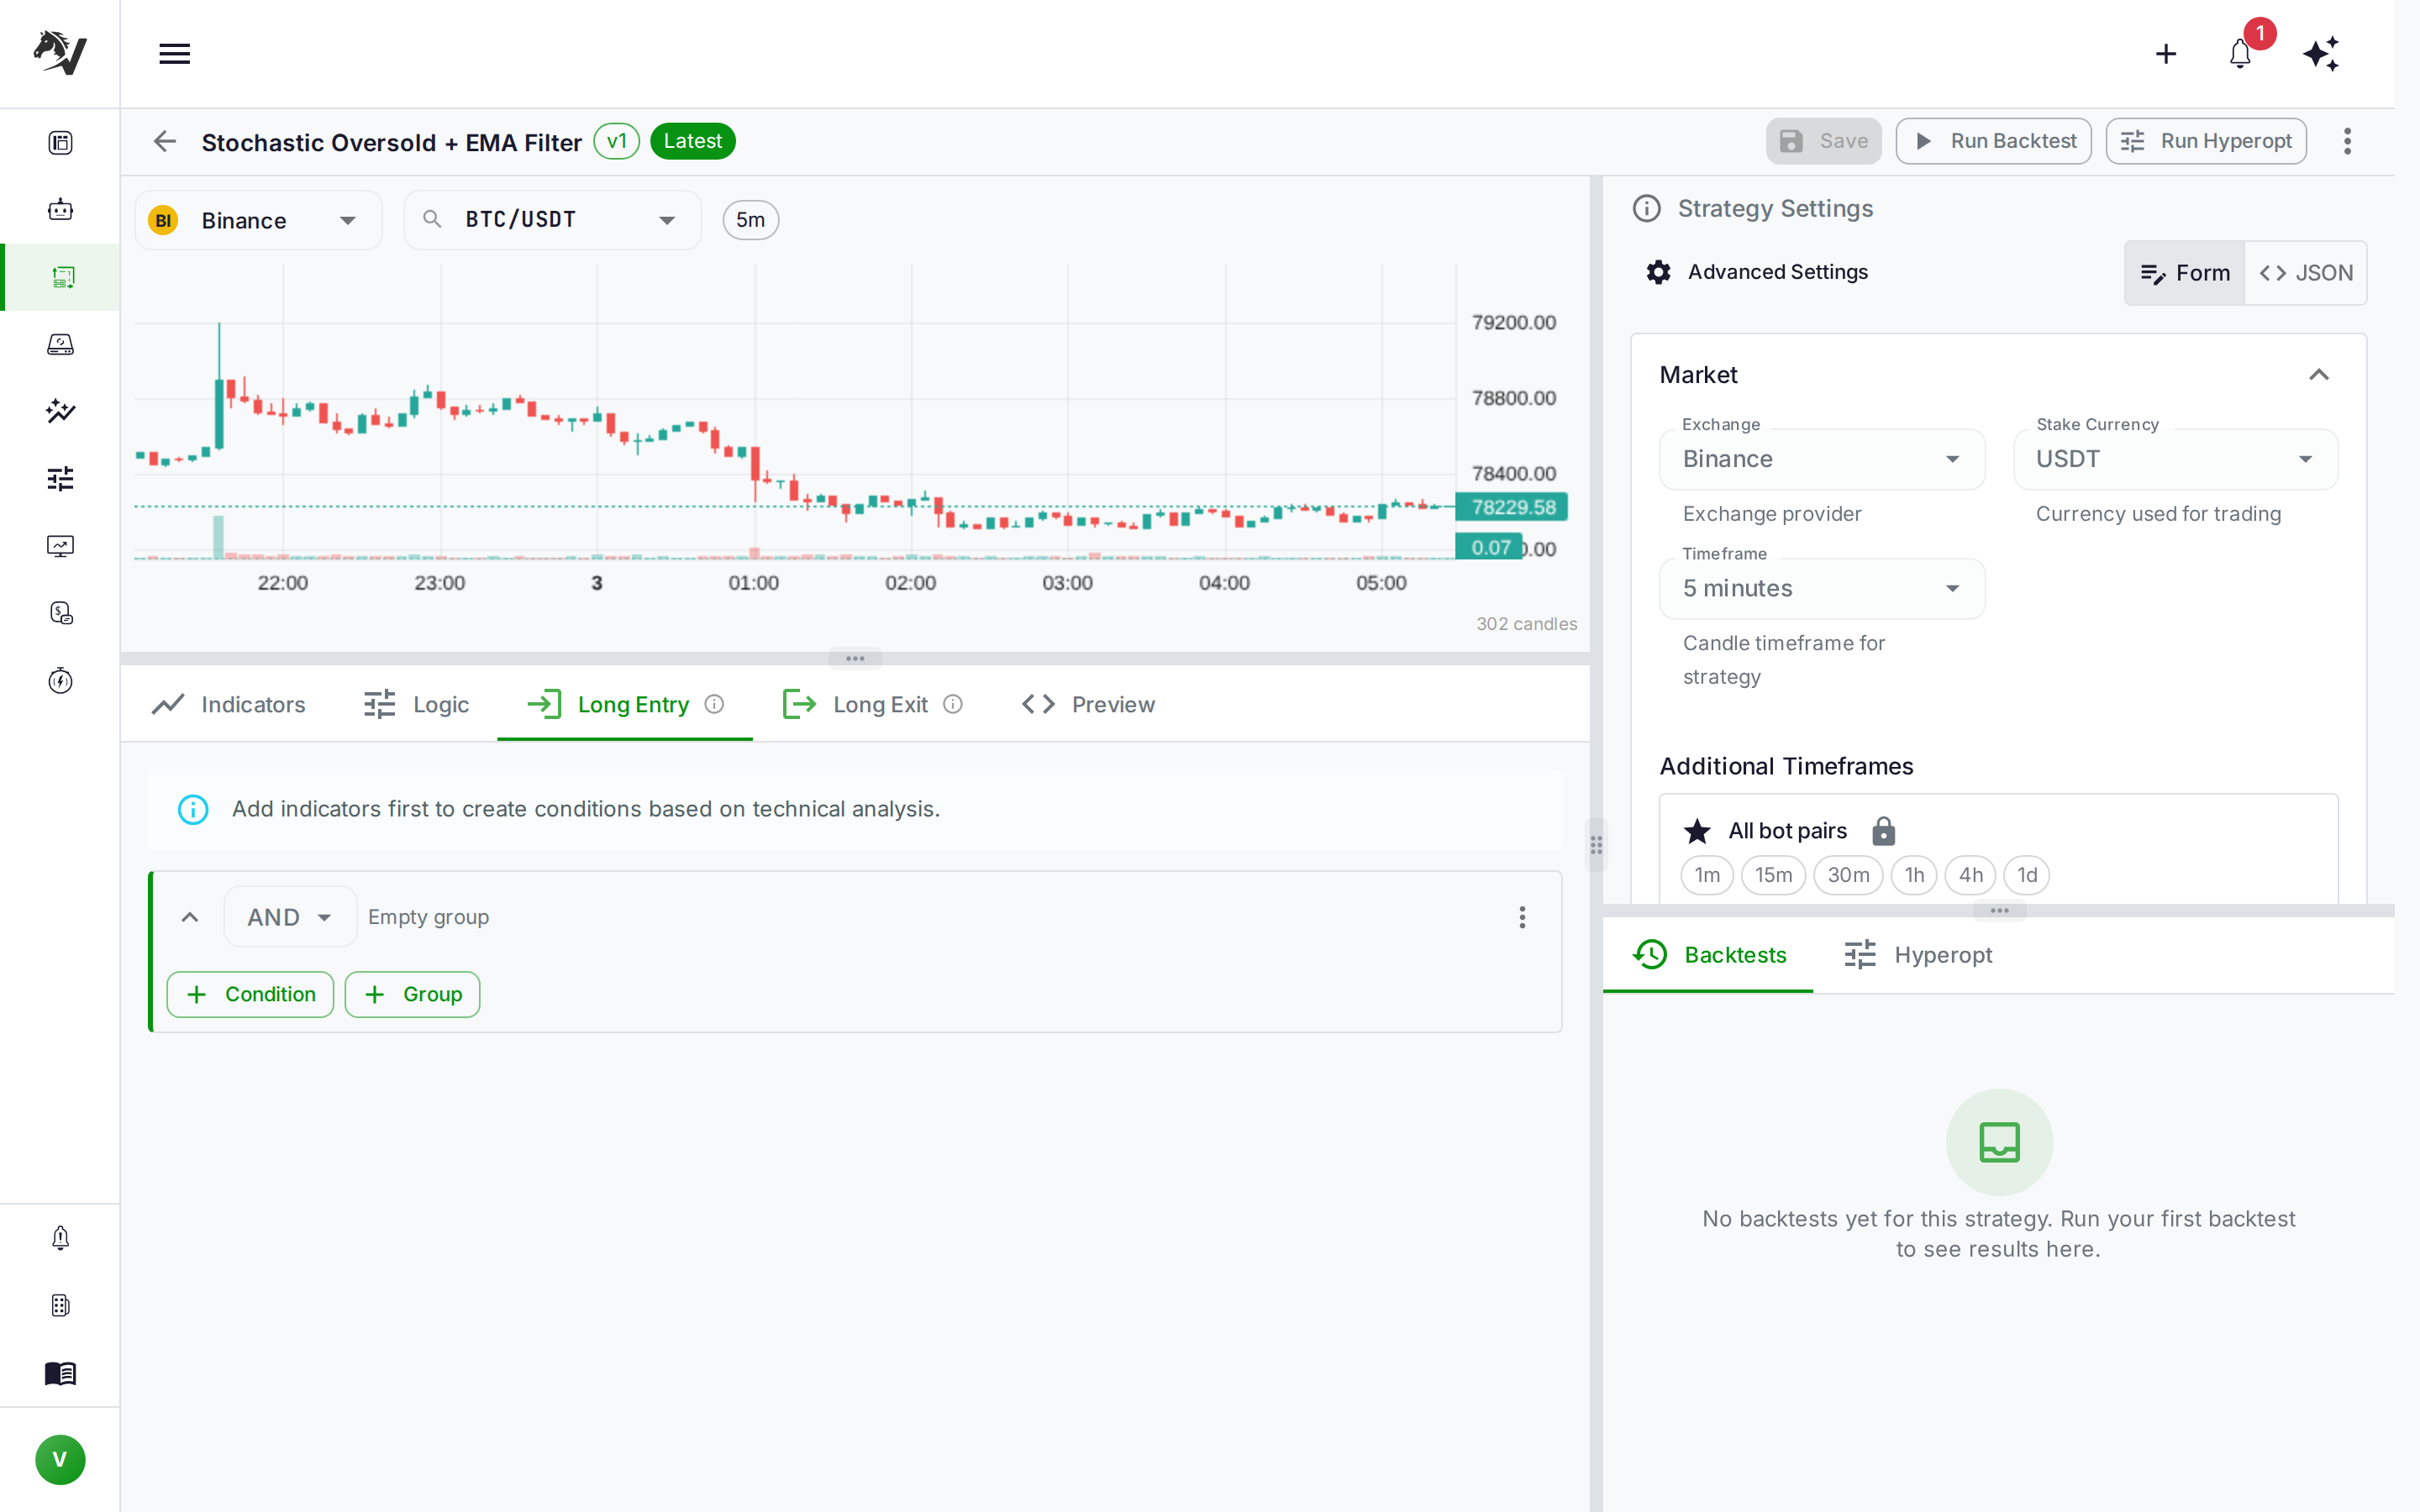Open the user avatar V
The height and width of the screenshot is (1512, 2420).
[60, 1460]
